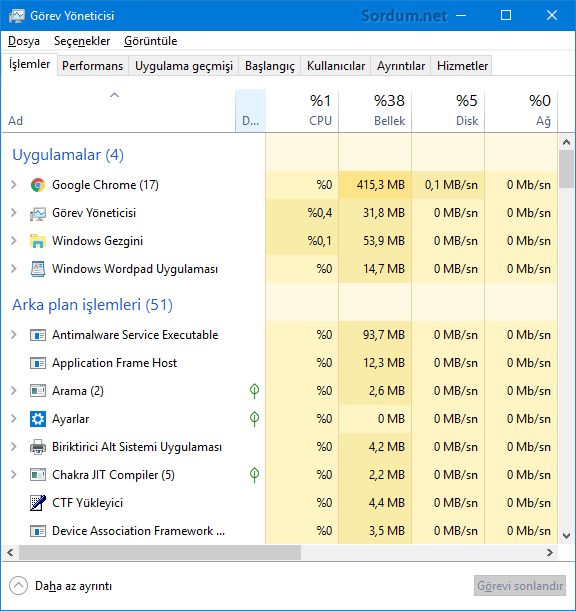Select the Uygulamalar (4) group heading
This screenshot has width=576, height=611.
68,155
